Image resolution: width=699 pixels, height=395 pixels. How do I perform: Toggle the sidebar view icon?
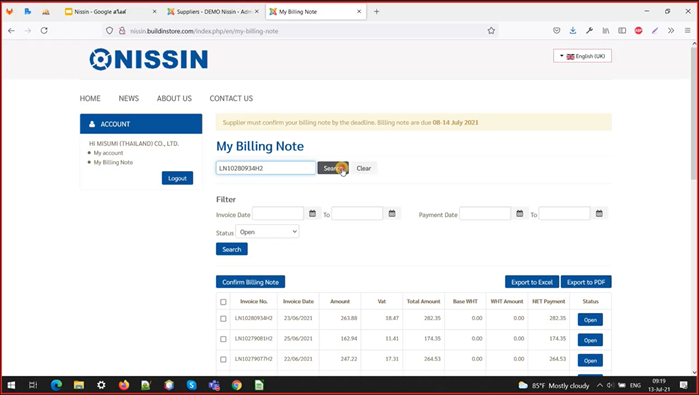pos(622,30)
